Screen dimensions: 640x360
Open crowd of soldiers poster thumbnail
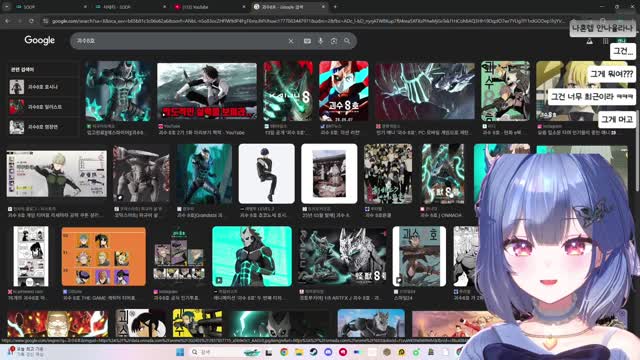click(388, 173)
